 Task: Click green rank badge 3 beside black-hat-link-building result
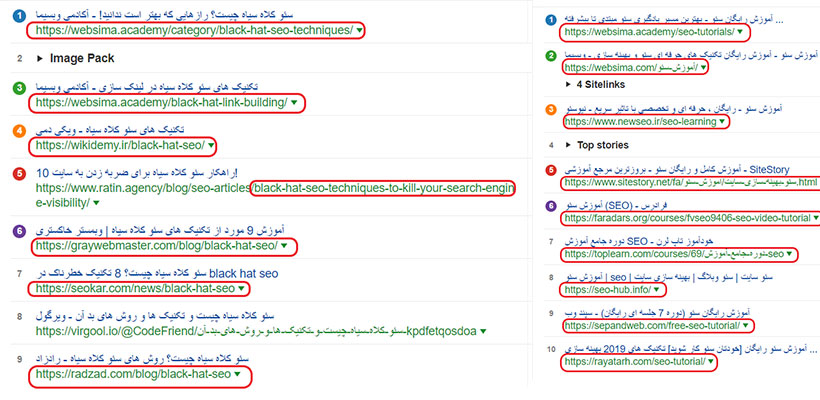coord(20,89)
